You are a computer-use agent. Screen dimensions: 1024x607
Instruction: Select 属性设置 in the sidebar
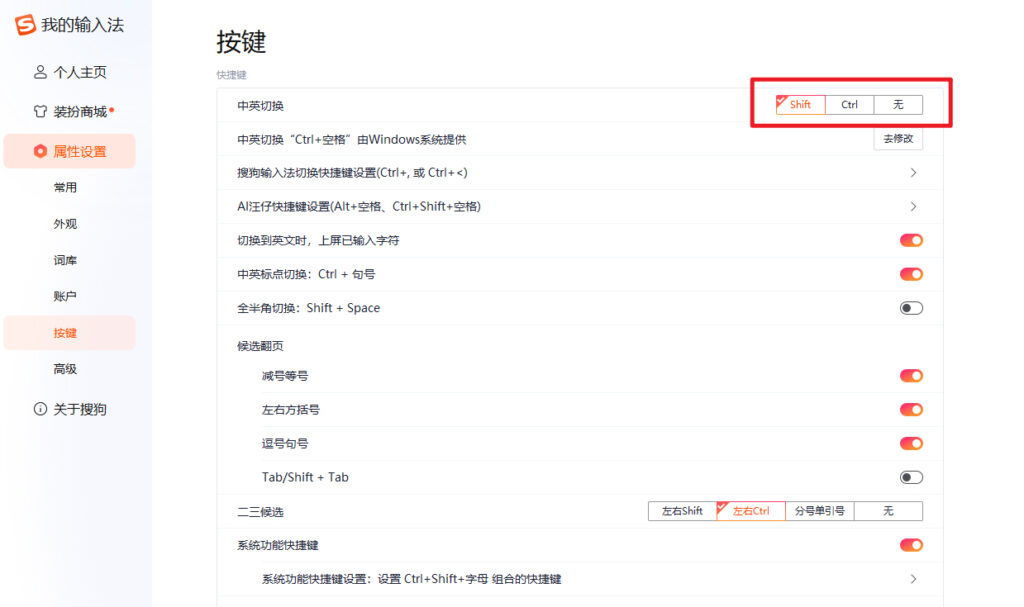pyautogui.click(x=69, y=152)
